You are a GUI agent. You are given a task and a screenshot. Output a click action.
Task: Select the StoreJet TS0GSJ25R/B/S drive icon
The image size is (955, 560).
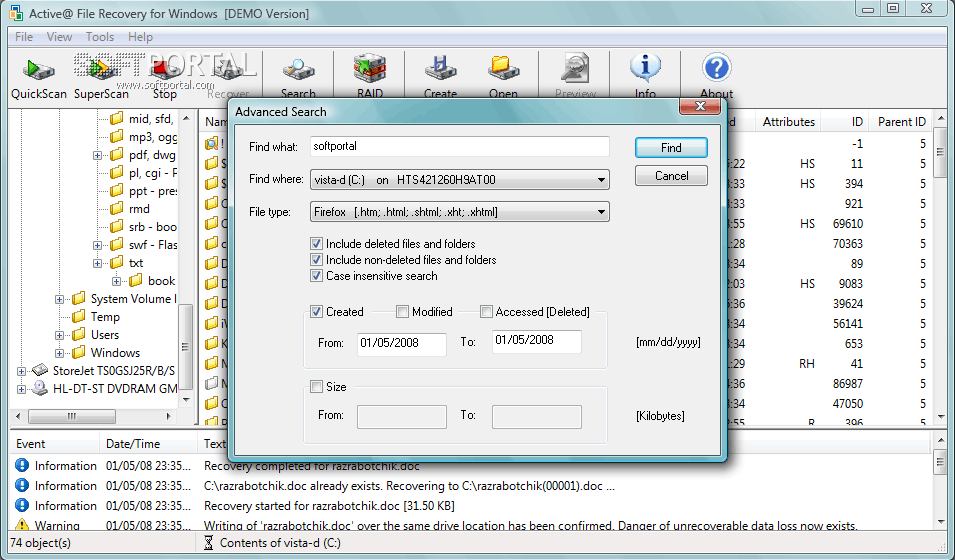[x=40, y=370]
